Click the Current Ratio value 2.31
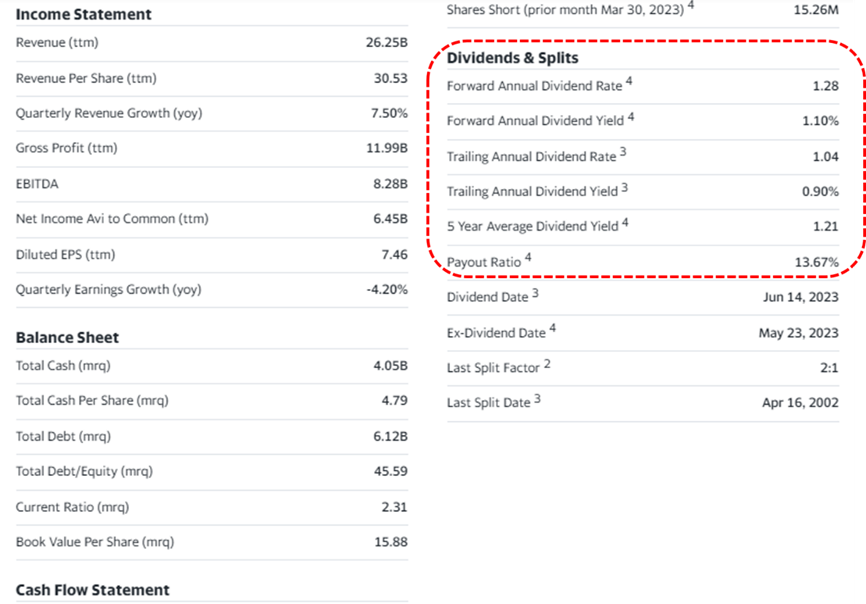 394,507
